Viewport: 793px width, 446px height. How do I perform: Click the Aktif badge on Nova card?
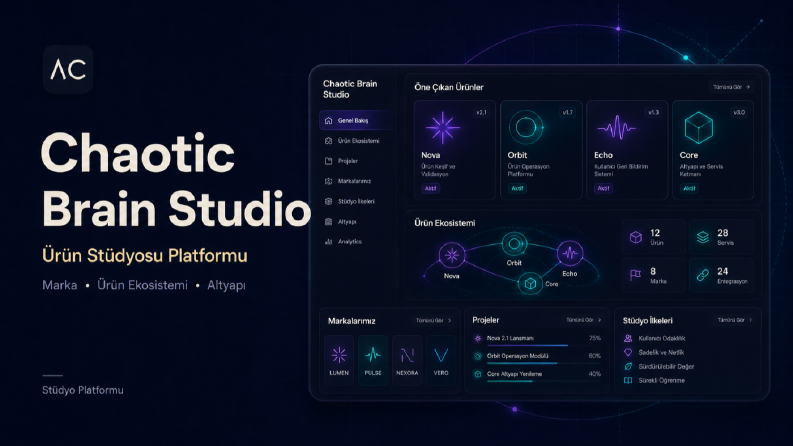click(x=430, y=188)
